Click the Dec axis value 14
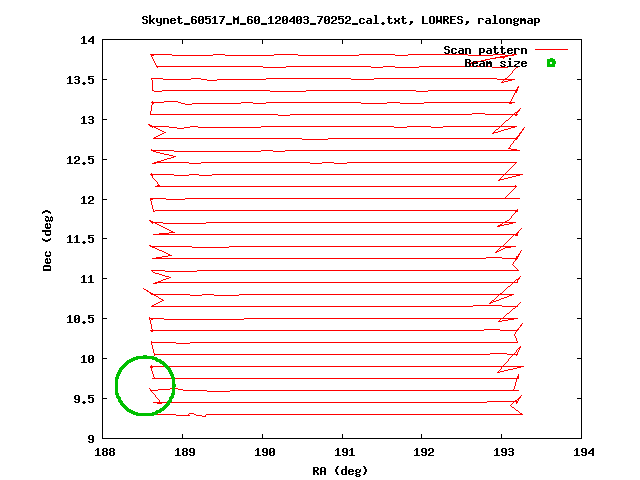640x480 pixels. pyautogui.click(x=87, y=40)
